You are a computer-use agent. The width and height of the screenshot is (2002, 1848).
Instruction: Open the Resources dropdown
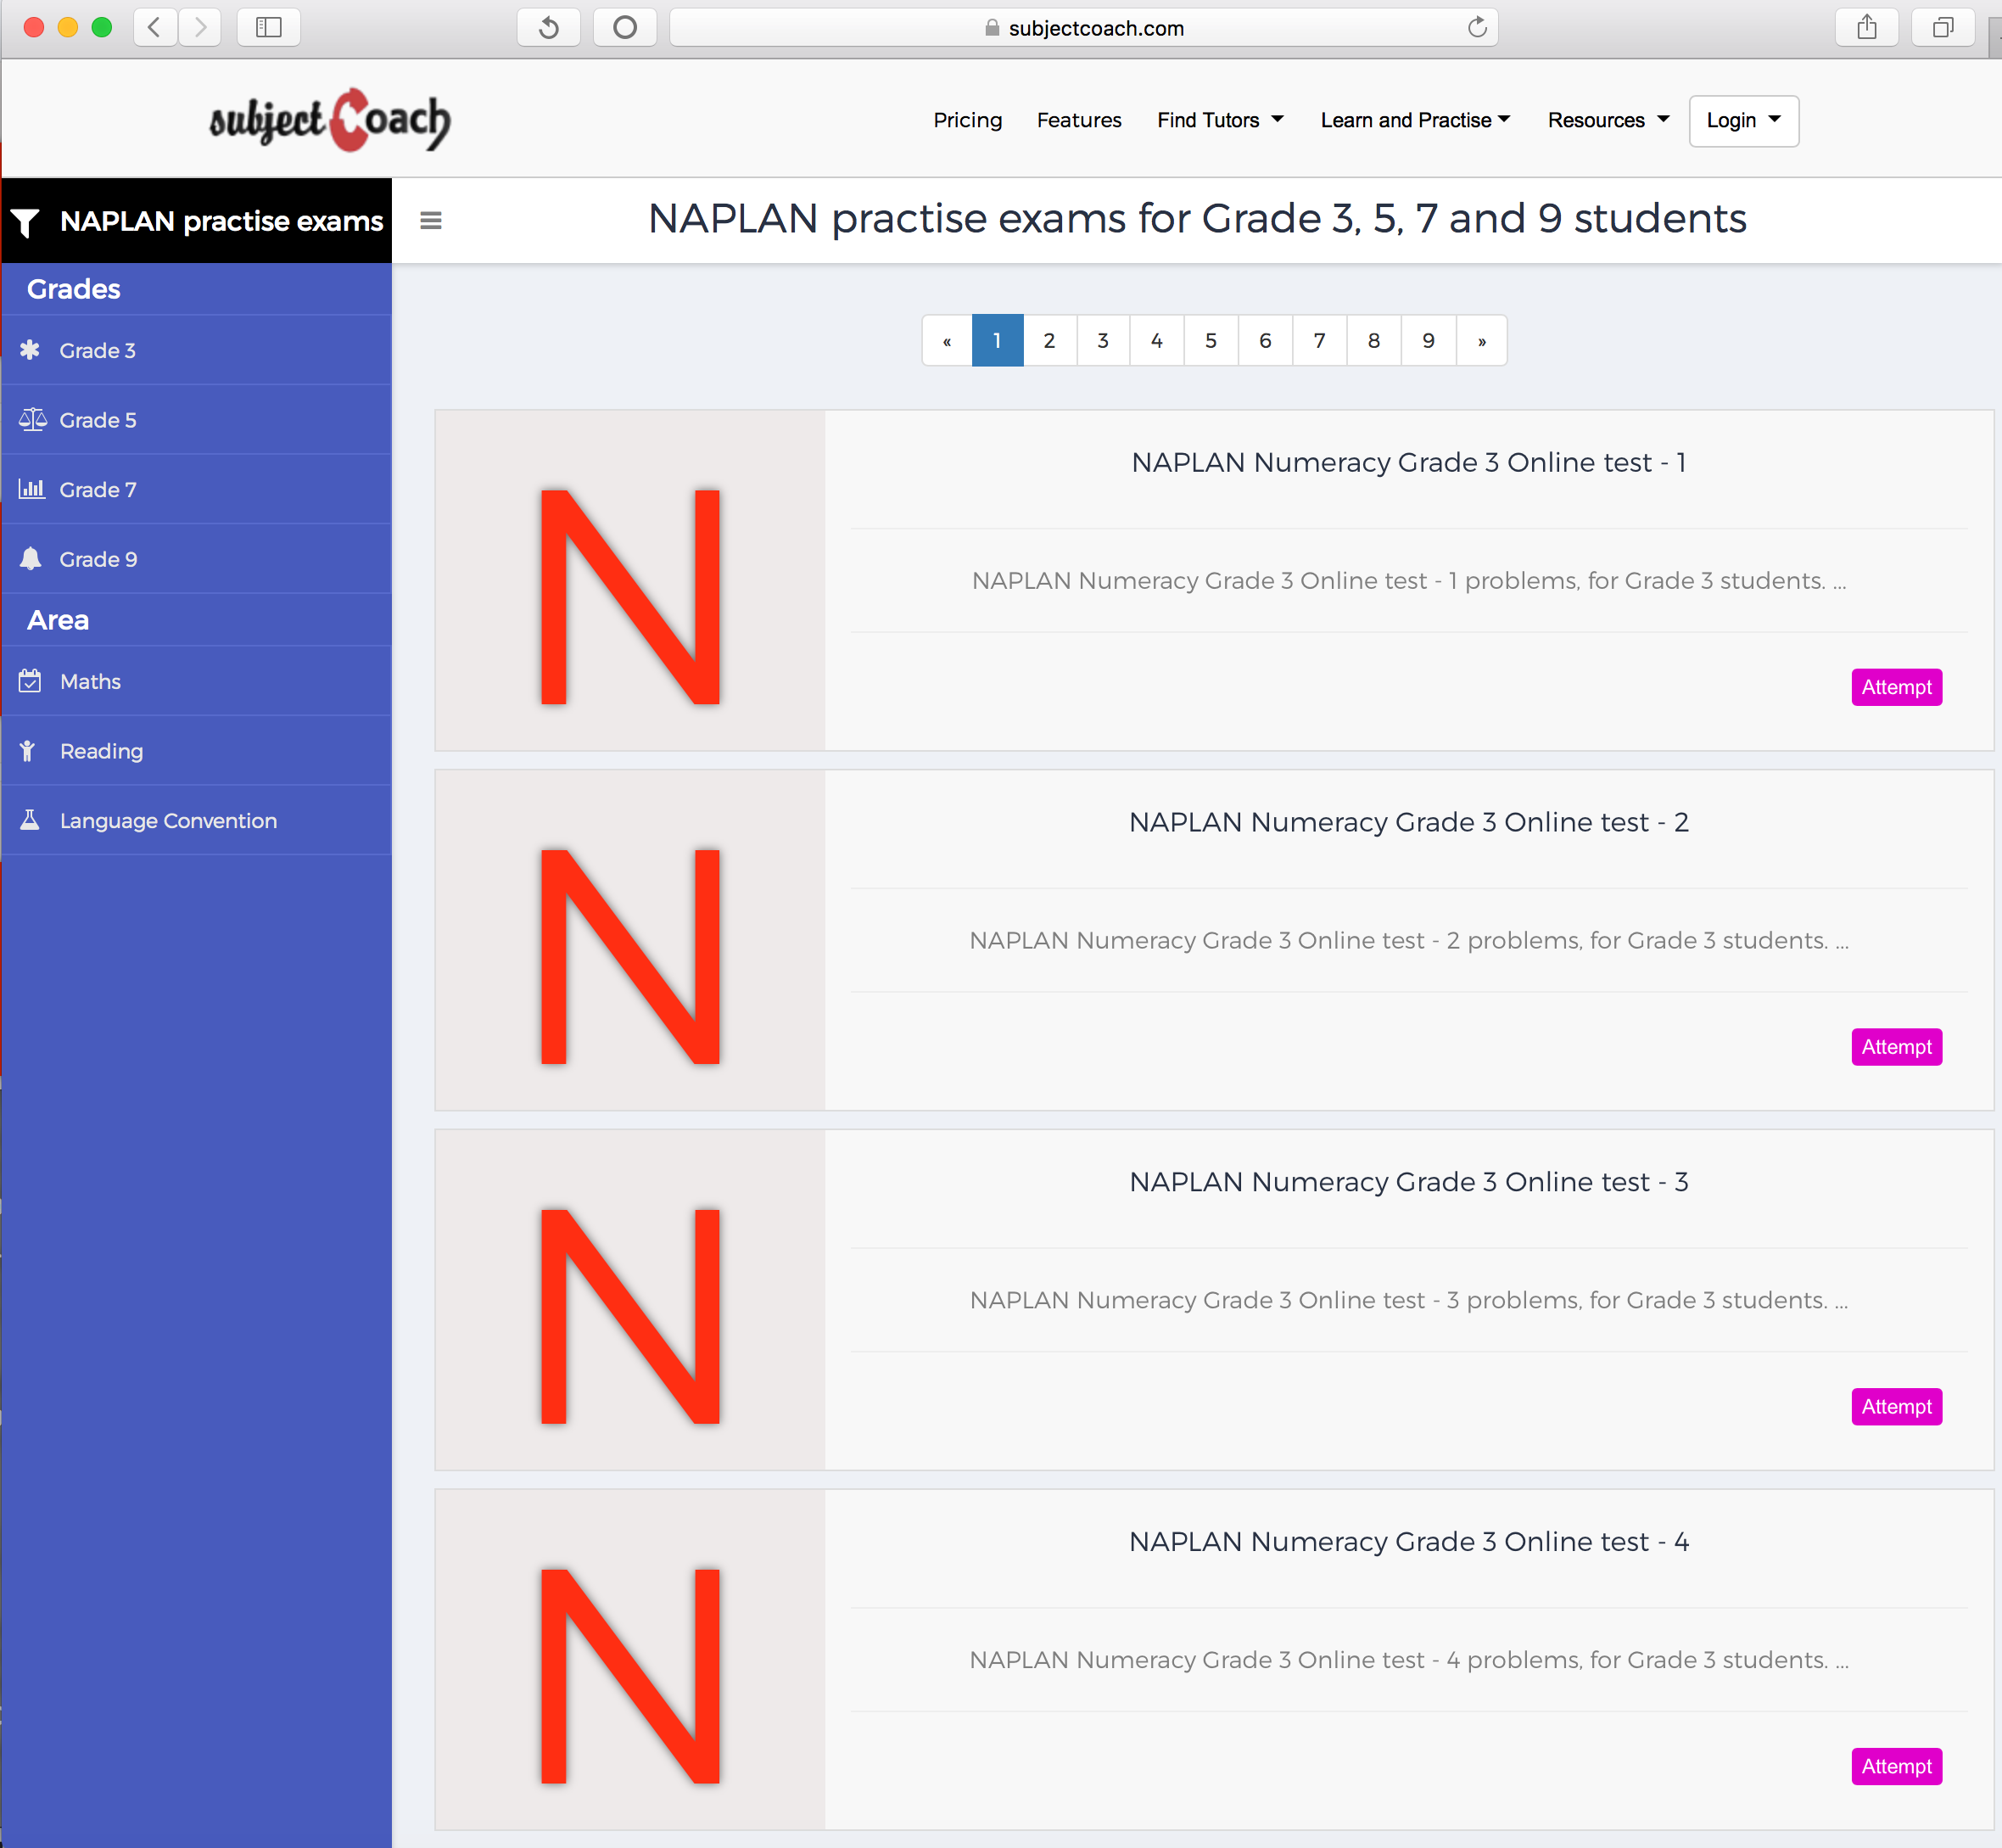coord(1605,120)
